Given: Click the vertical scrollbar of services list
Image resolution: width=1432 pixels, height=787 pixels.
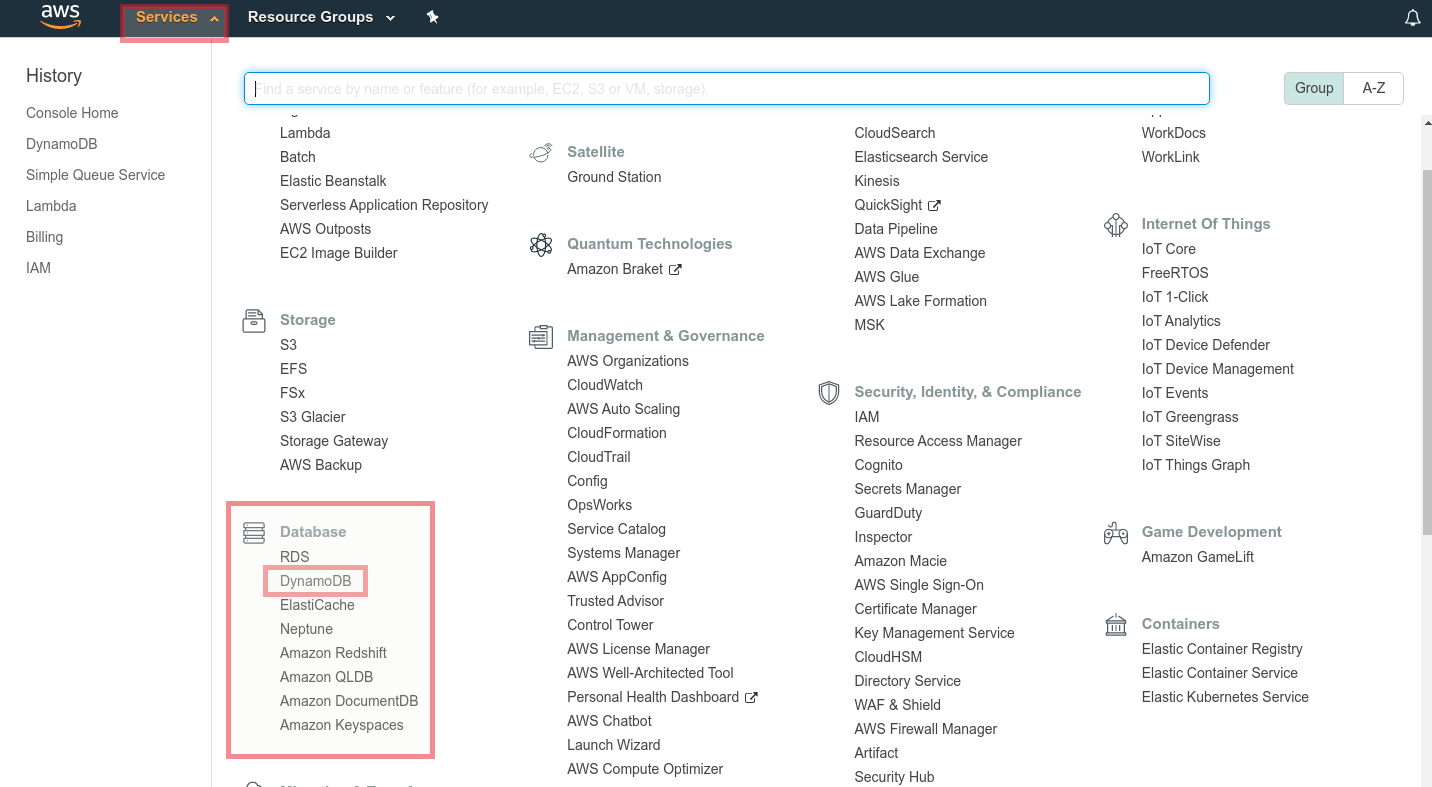Looking at the screenshot, I should pyautogui.click(x=1425, y=350).
